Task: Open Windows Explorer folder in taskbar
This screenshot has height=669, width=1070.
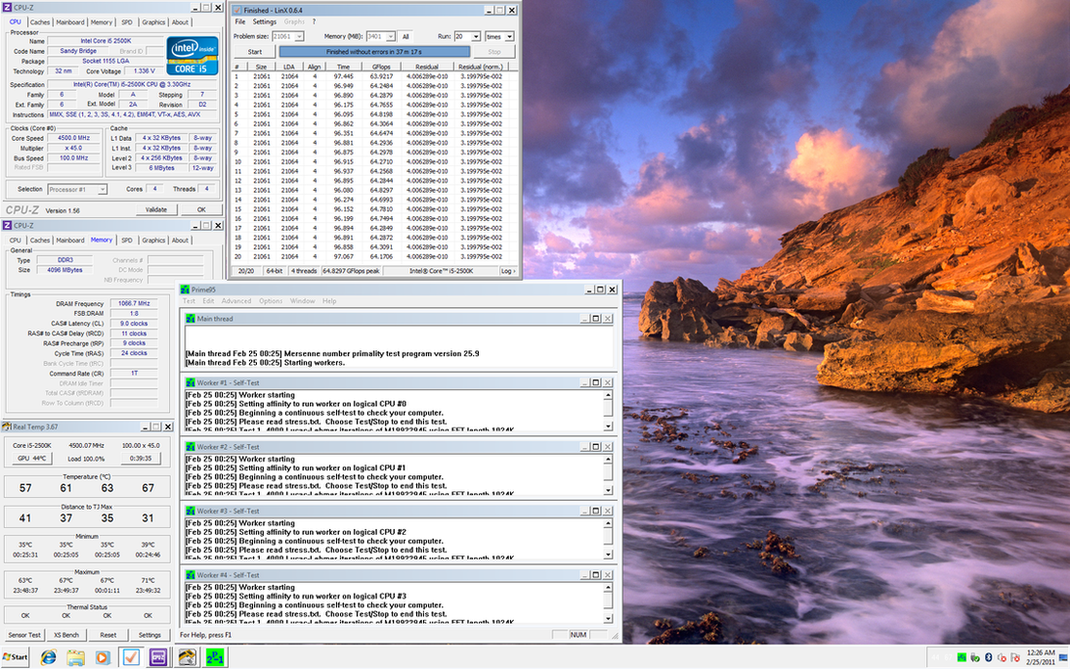Action: pos(75,657)
